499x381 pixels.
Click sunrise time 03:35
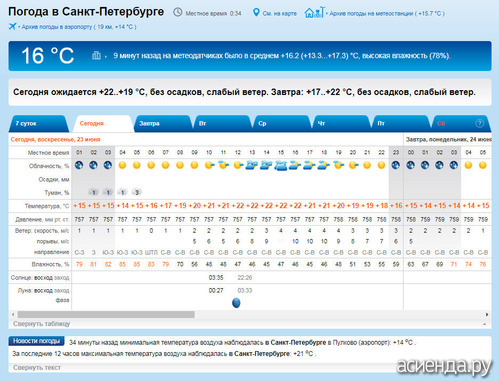(x=216, y=278)
